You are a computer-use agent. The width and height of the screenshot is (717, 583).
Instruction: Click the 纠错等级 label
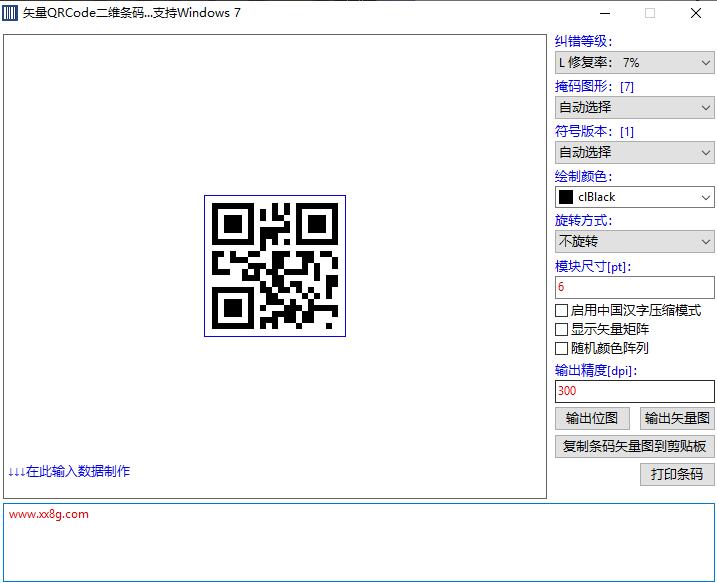pos(583,42)
